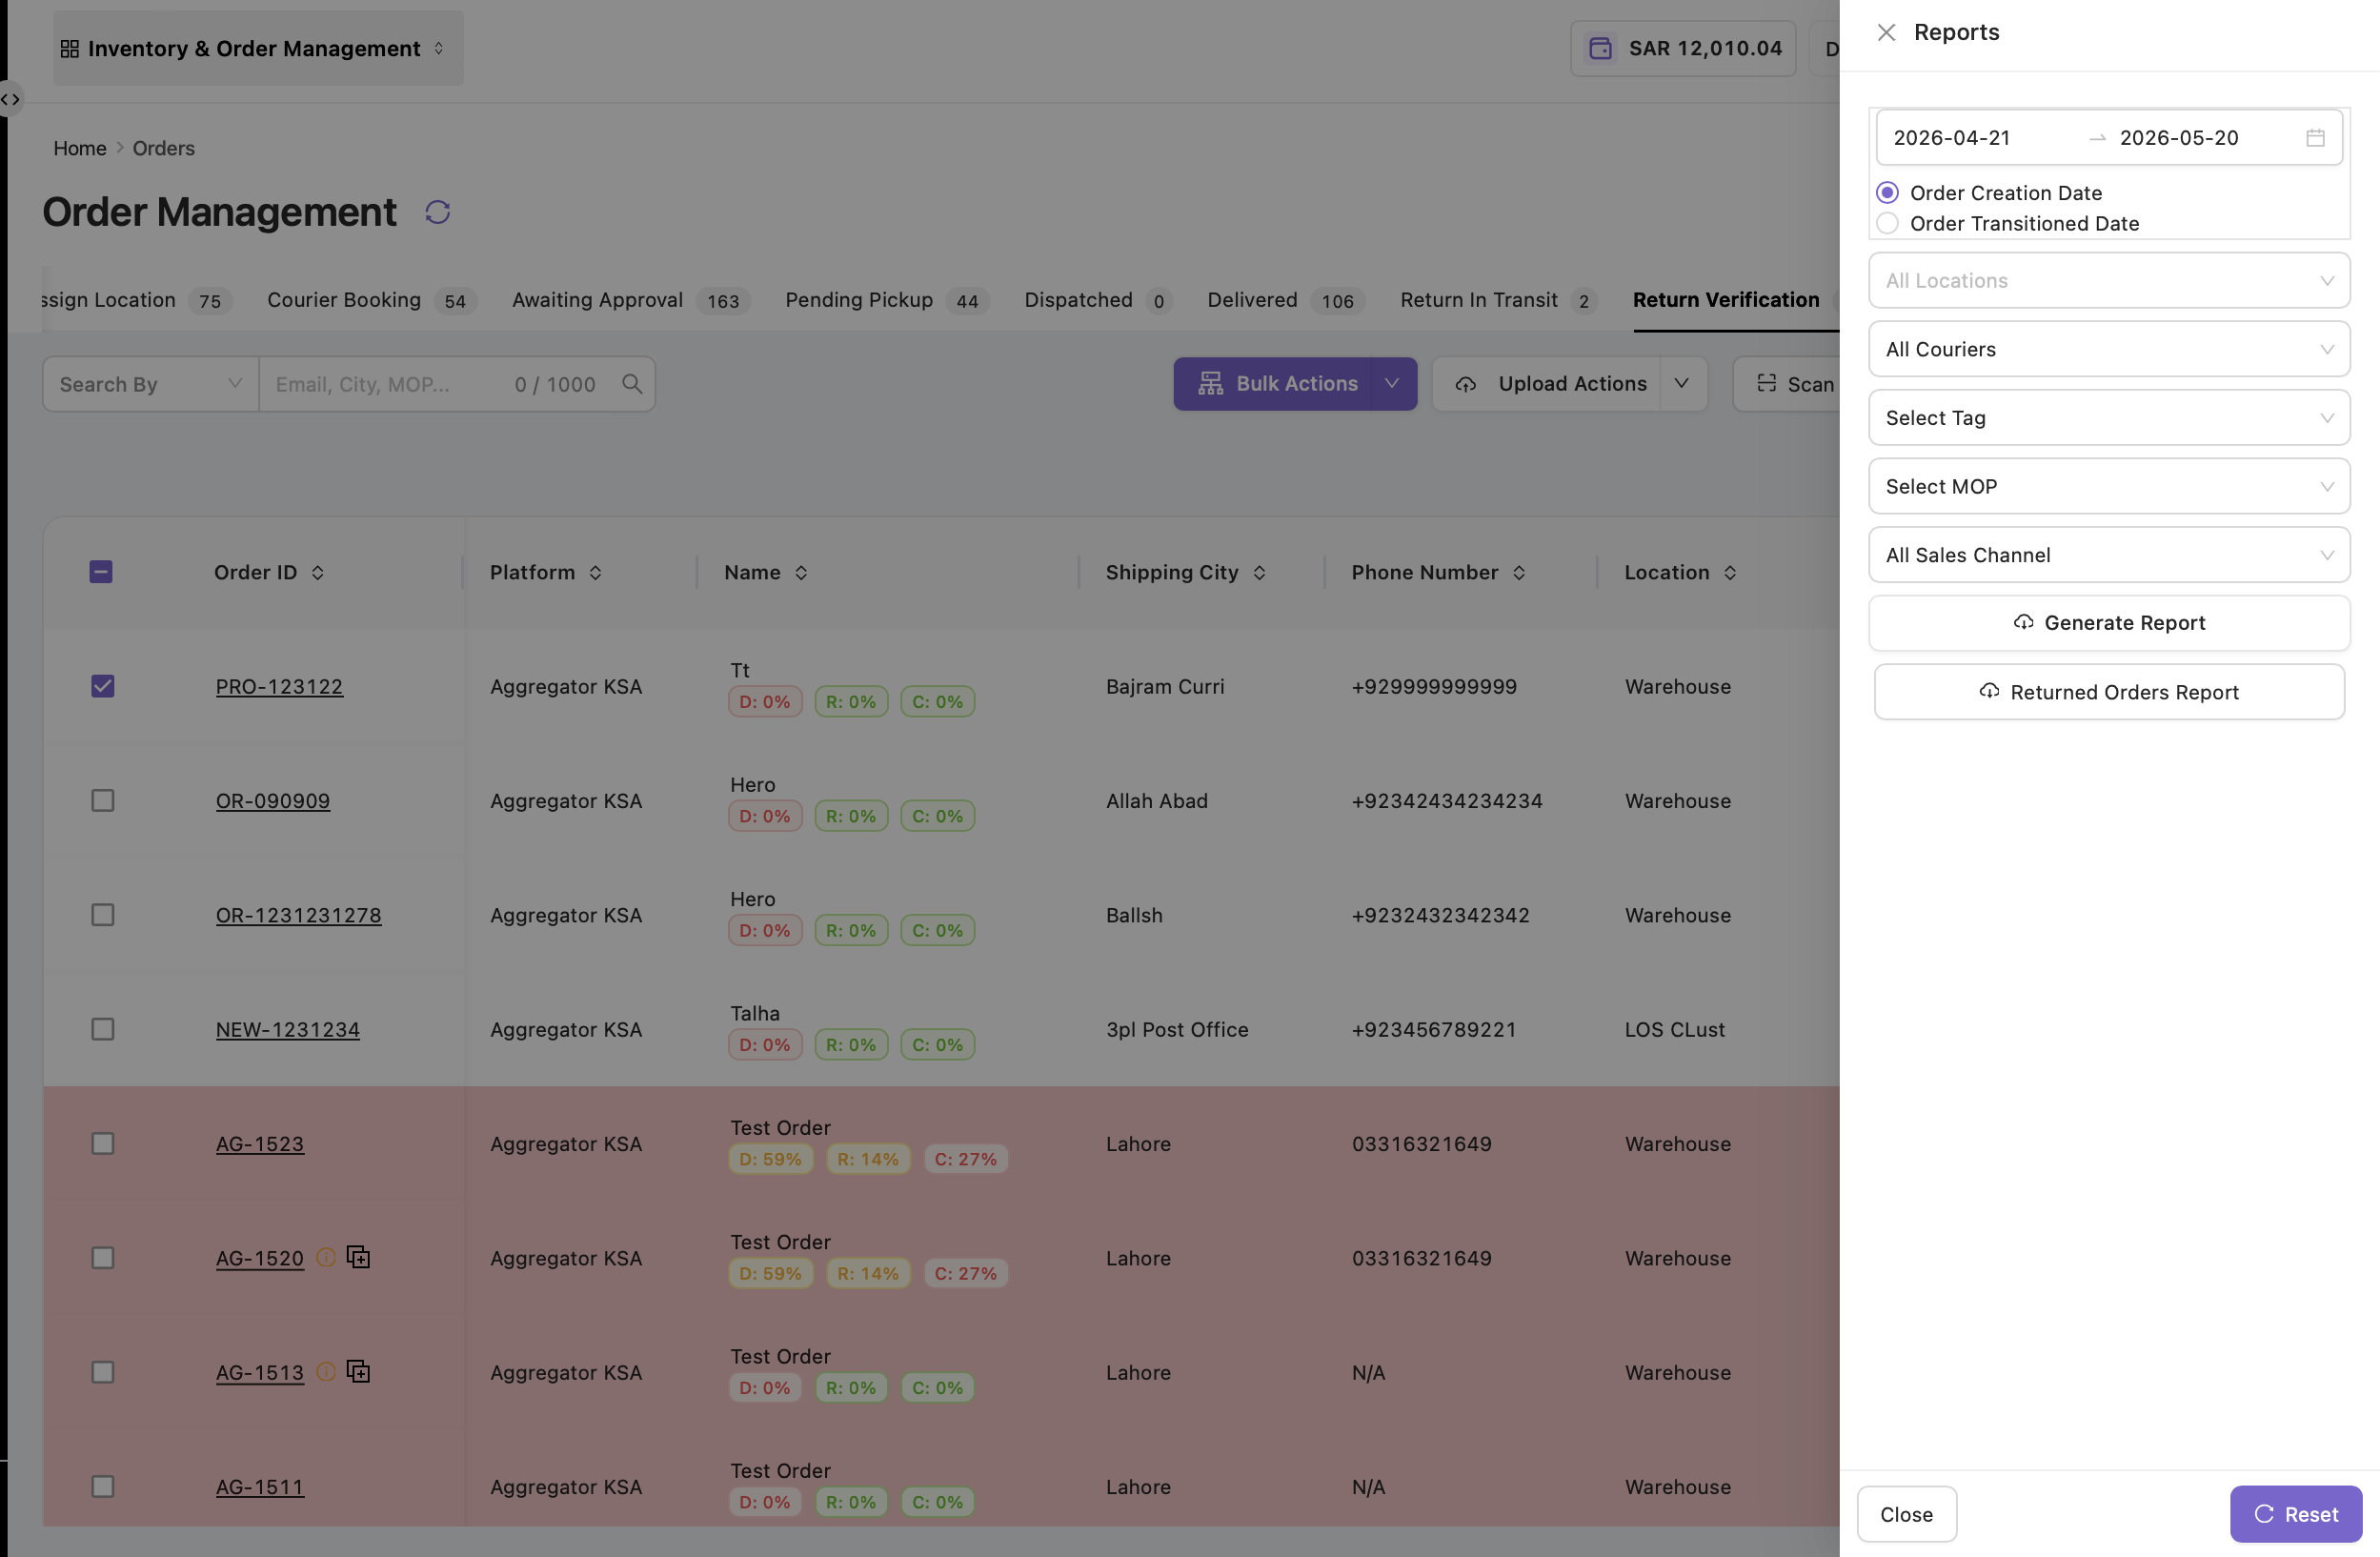Close the Reports panel with X icon
Viewport: 2380px width, 1557px height.
point(1886,32)
